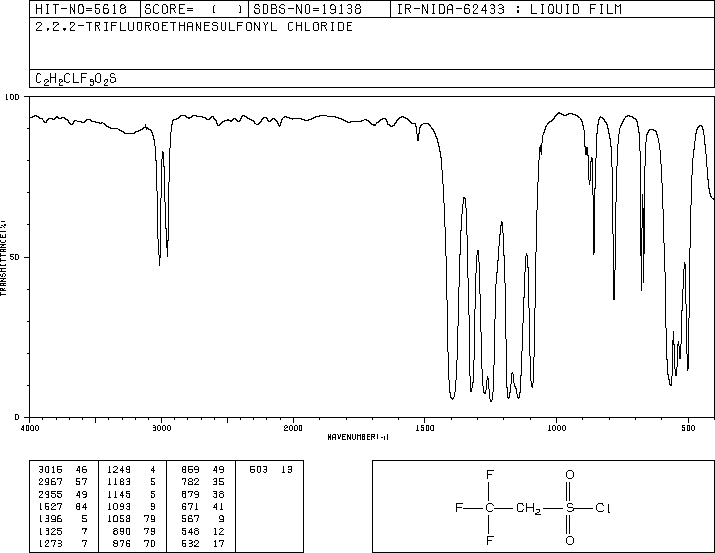The height and width of the screenshot is (553, 715).
Task: Select peak table value 671
Action: [191, 506]
